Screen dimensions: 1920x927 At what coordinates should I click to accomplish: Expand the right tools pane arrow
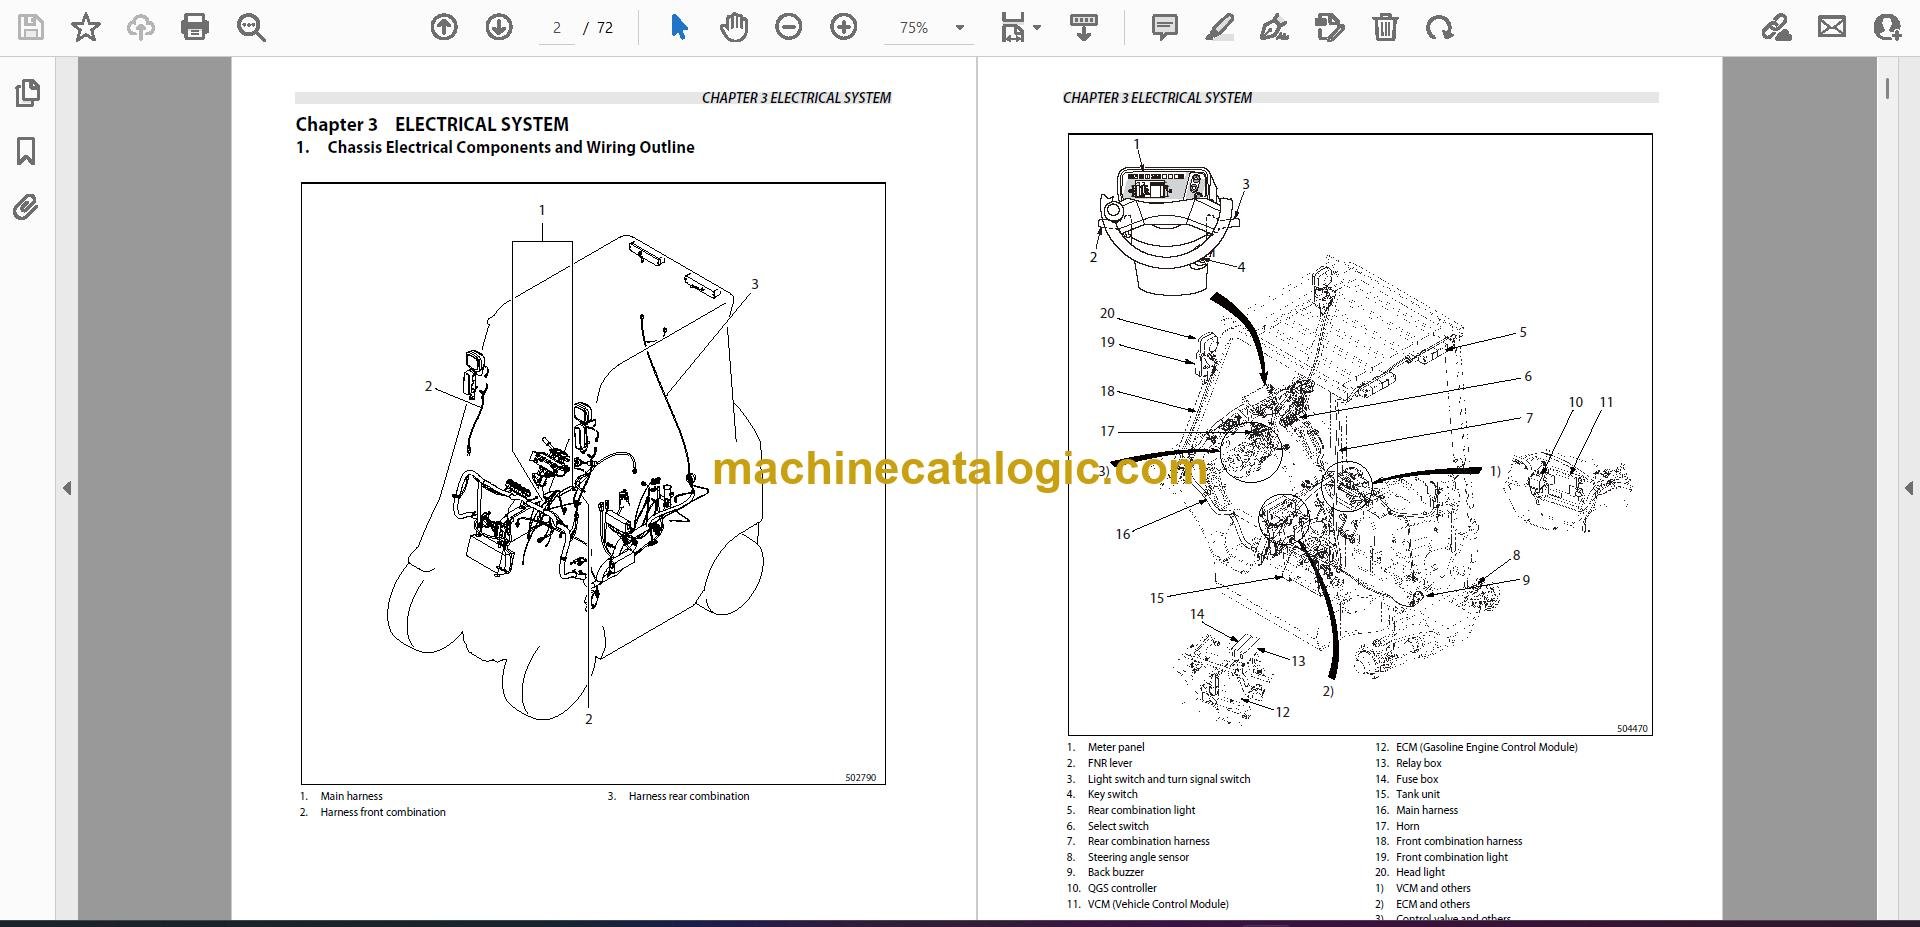[x=1909, y=488]
